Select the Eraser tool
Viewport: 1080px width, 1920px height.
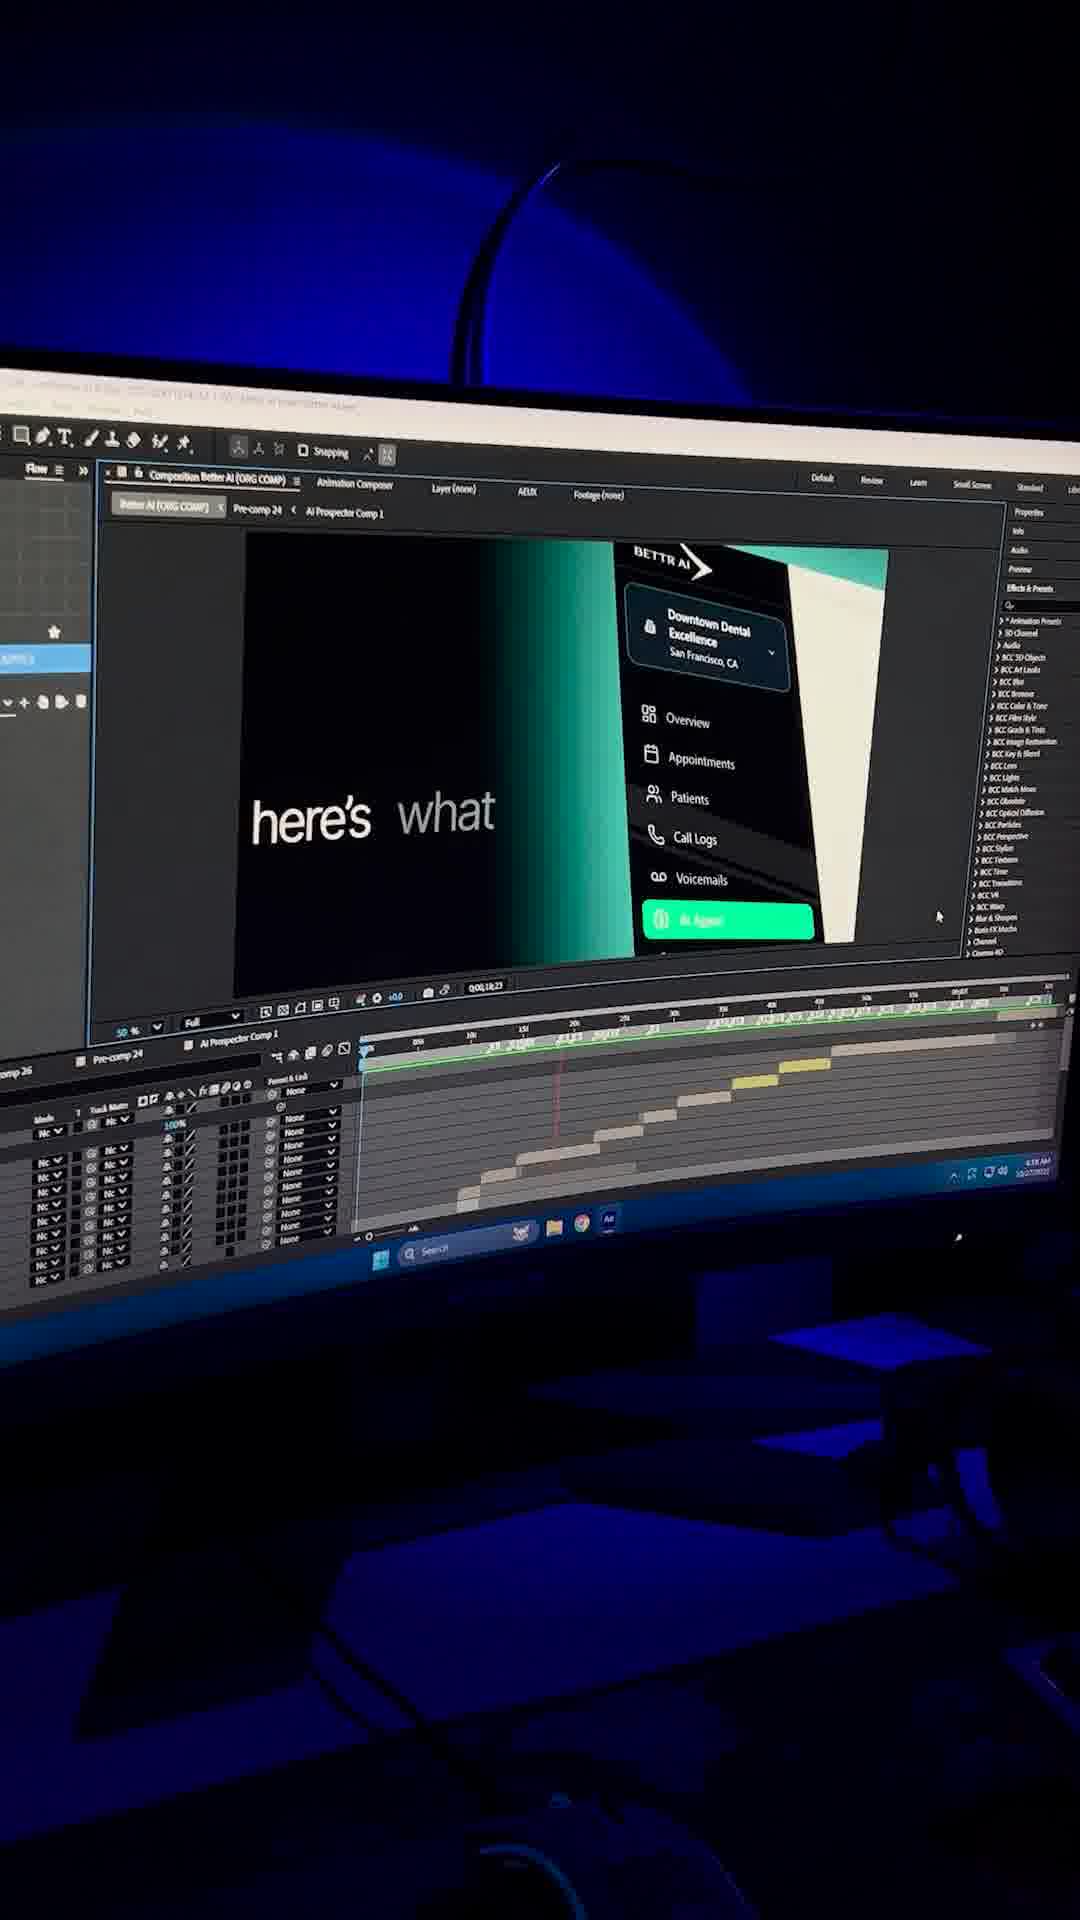click(x=133, y=440)
